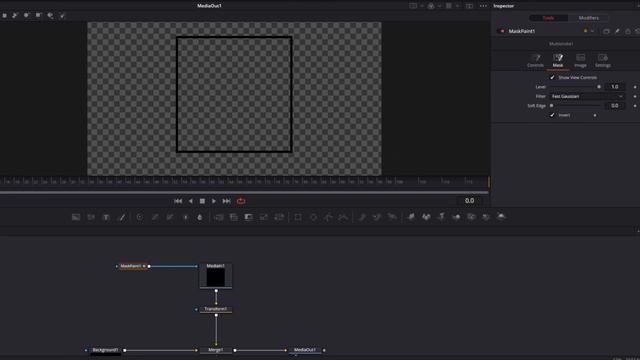Viewport: 640px width, 360px height.
Task: Toggle the Level keyframe dot
Action: [x=635, y=87]
